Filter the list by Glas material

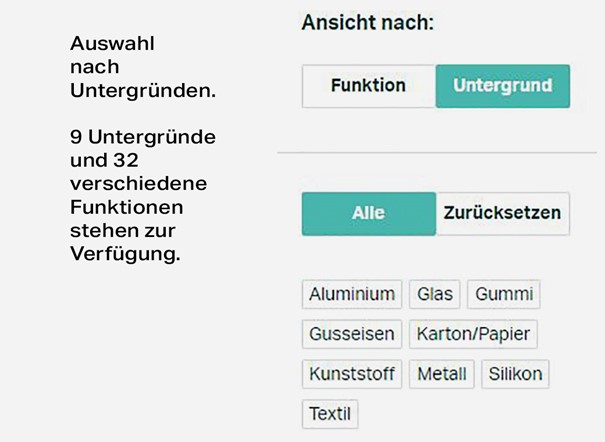(434, 294)
